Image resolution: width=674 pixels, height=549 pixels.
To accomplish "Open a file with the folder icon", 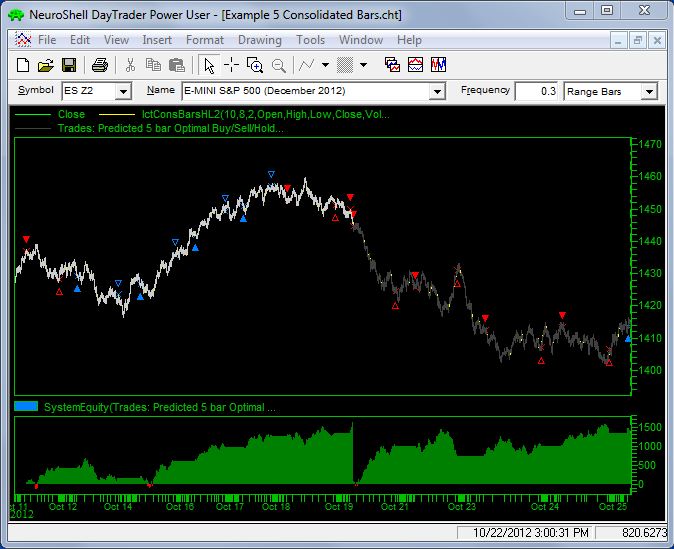I will tap(46, 65).
